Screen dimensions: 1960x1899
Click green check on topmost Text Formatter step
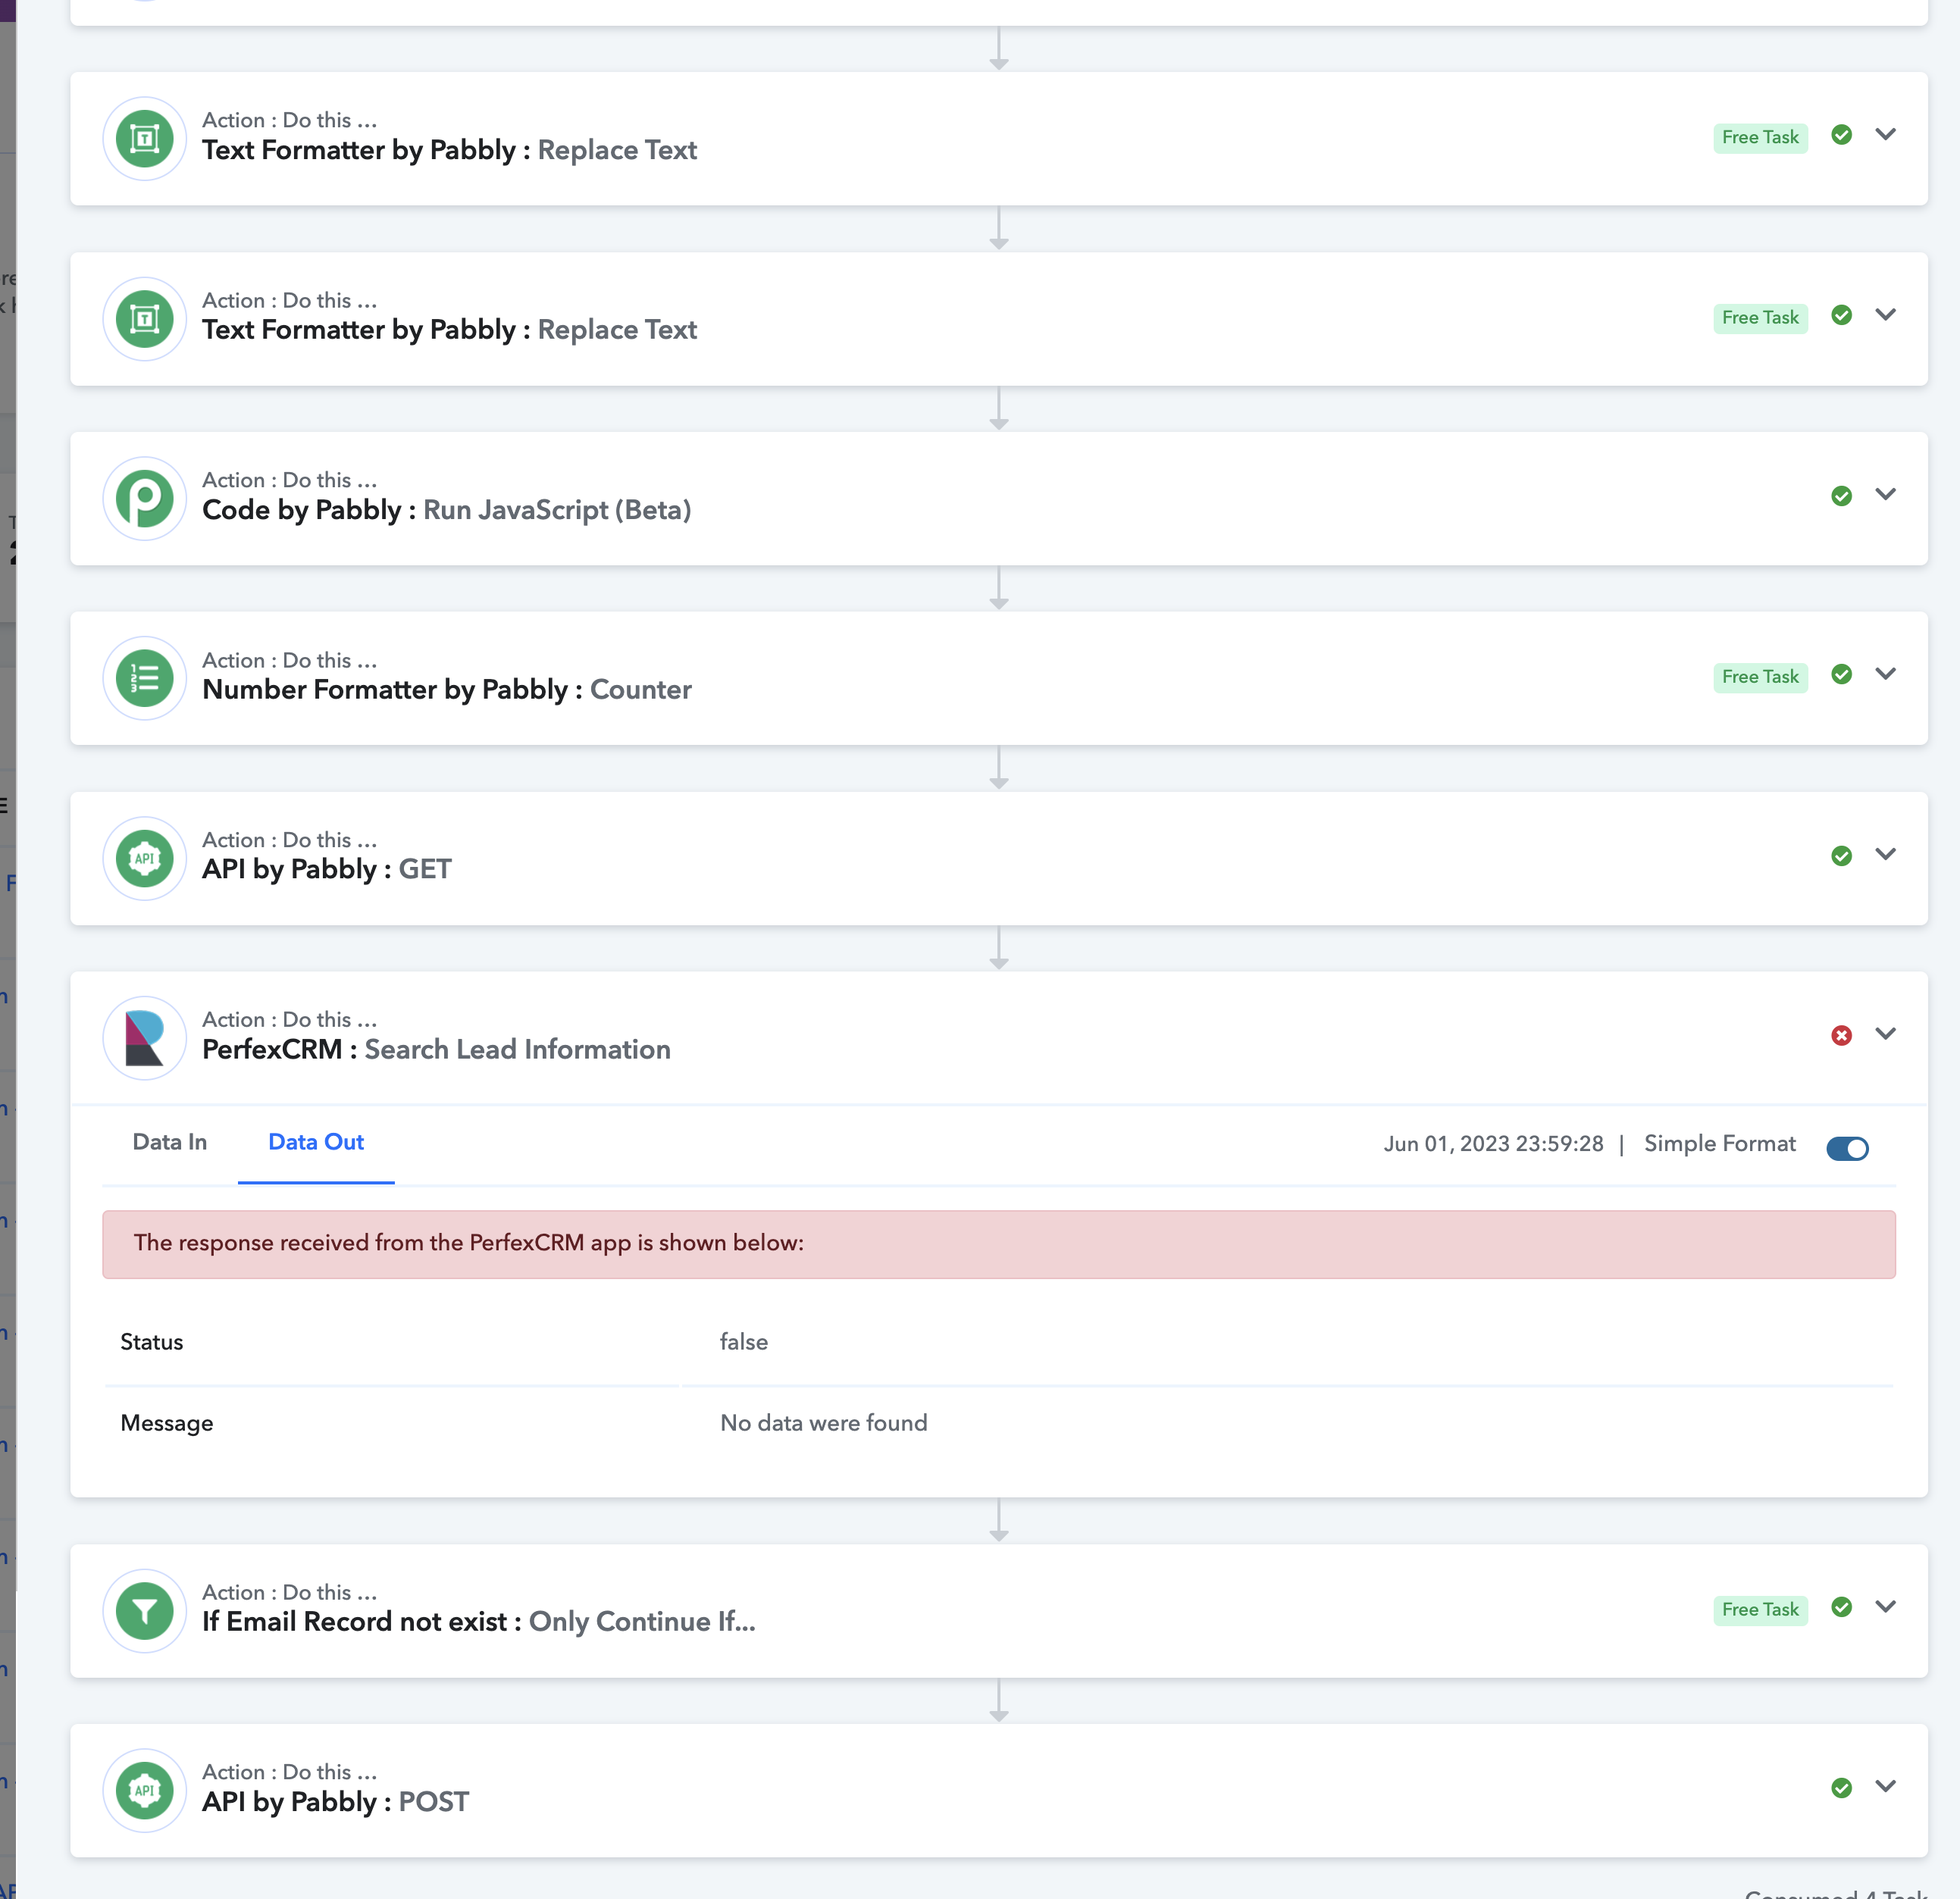pos(1841,135)
